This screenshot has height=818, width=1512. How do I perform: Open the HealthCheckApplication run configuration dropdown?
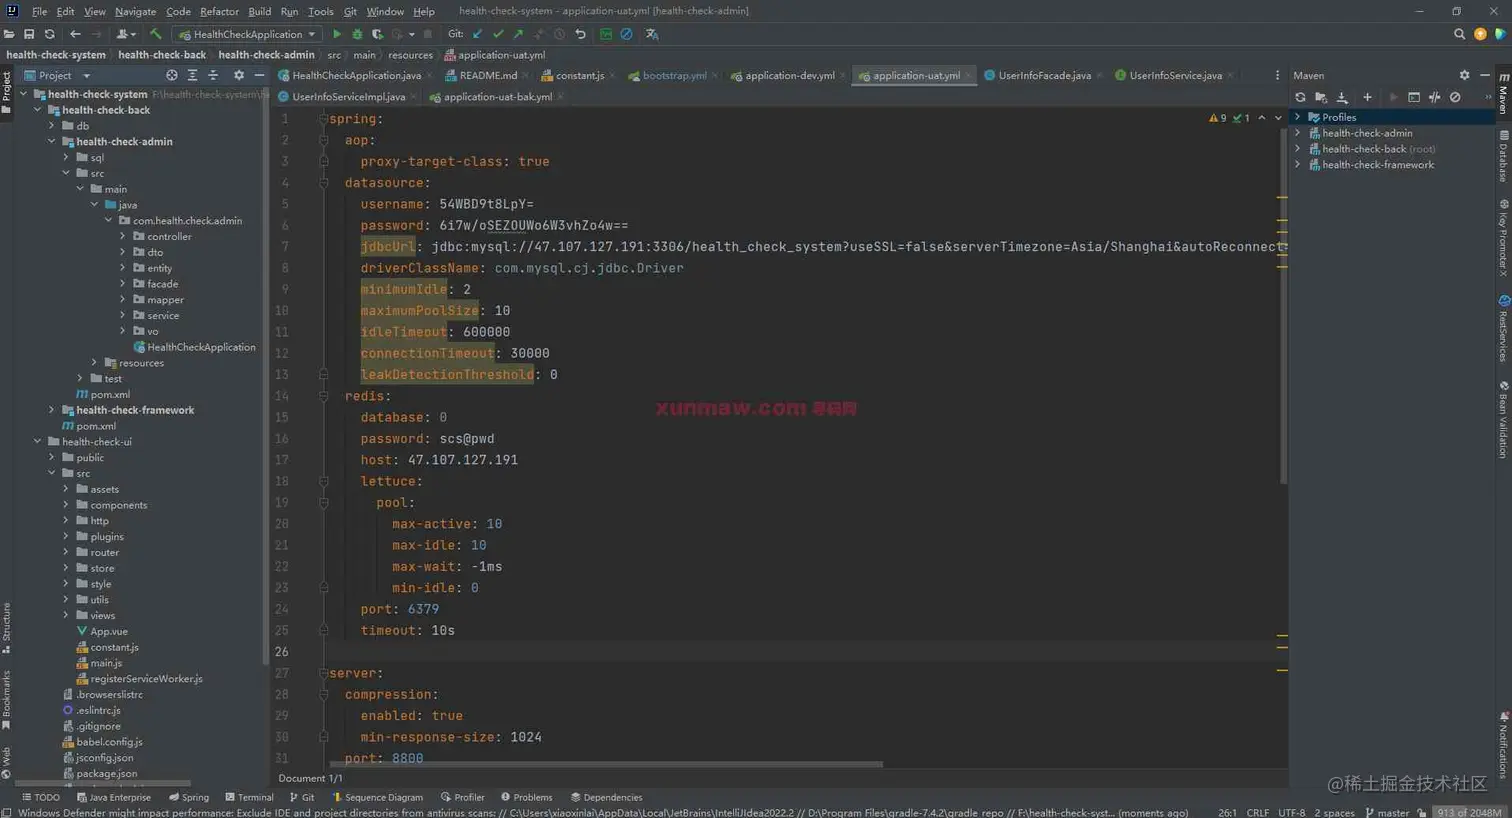coord(247,34)
